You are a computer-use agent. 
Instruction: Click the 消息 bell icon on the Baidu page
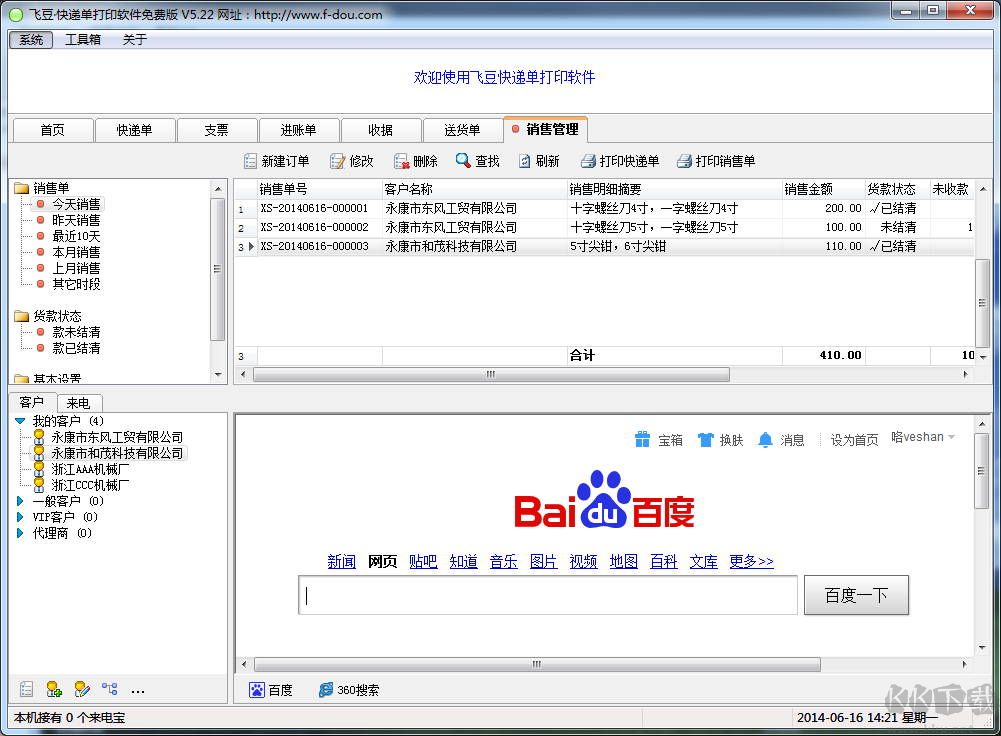(765, 440)
